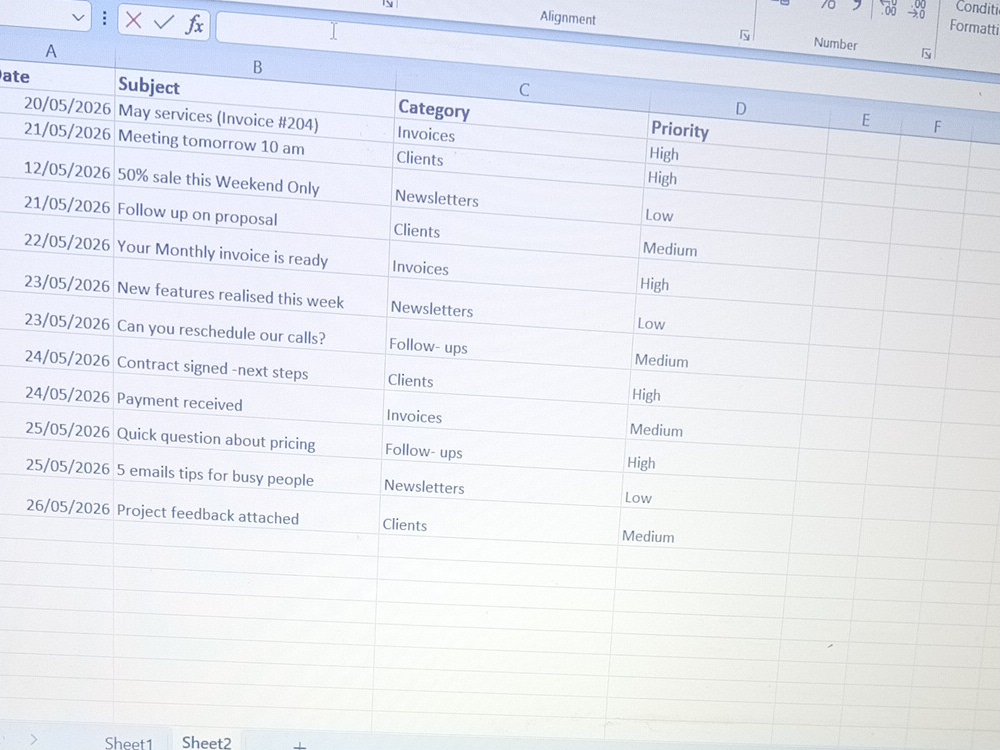Add a new sheet with plus
The image size is (1000, 750).
(300, 745)
